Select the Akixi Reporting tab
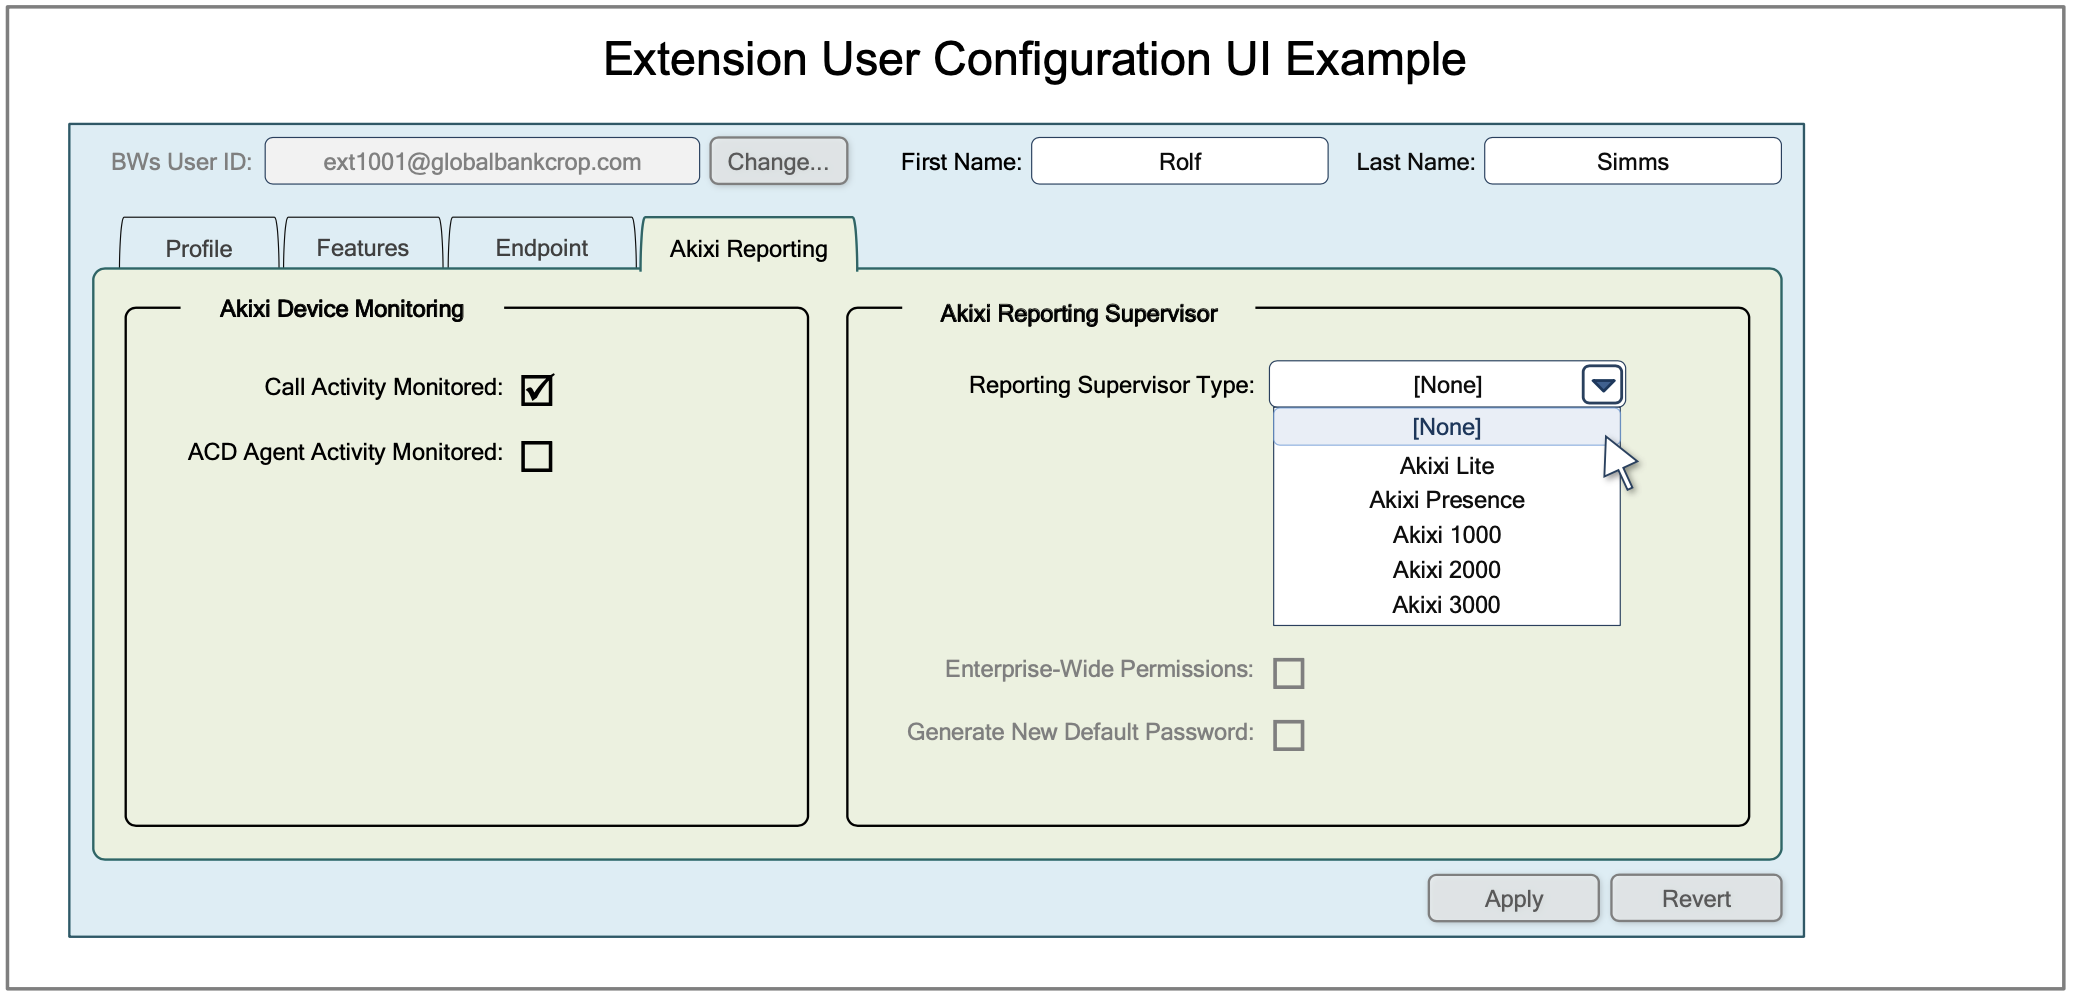2074x996 pixels. [748, 248]
